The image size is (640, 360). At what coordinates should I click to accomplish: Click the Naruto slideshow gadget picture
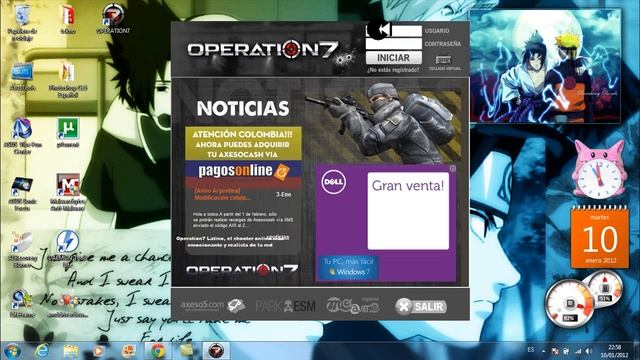click(x=545, y=66)
